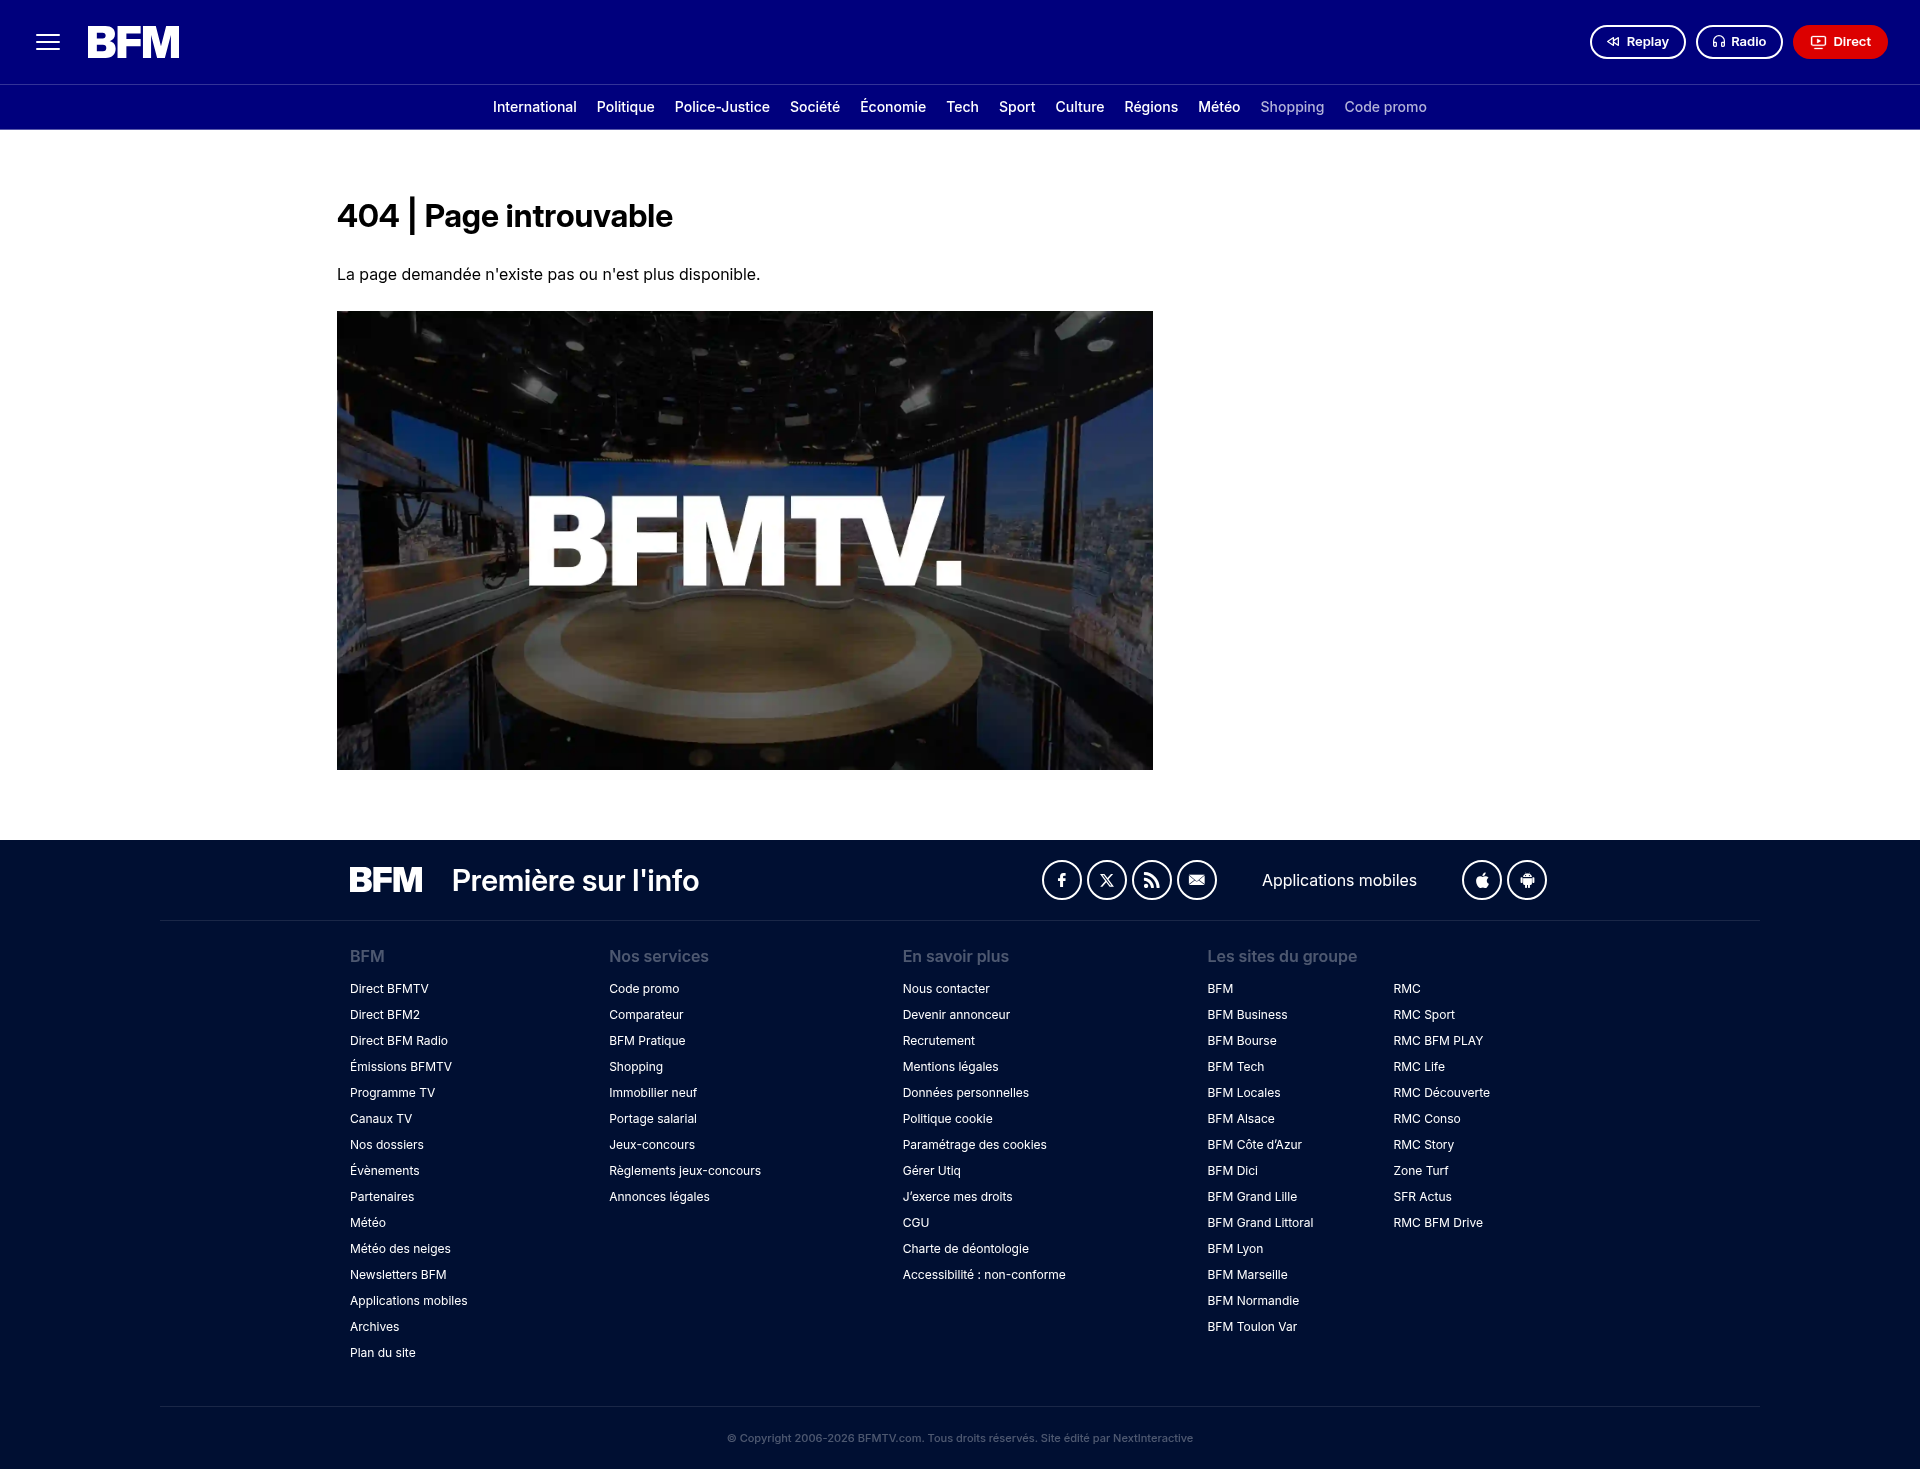The image size is (1920, 1469).
Task: Select the Culture menu item
Action: coord(1080,107)
